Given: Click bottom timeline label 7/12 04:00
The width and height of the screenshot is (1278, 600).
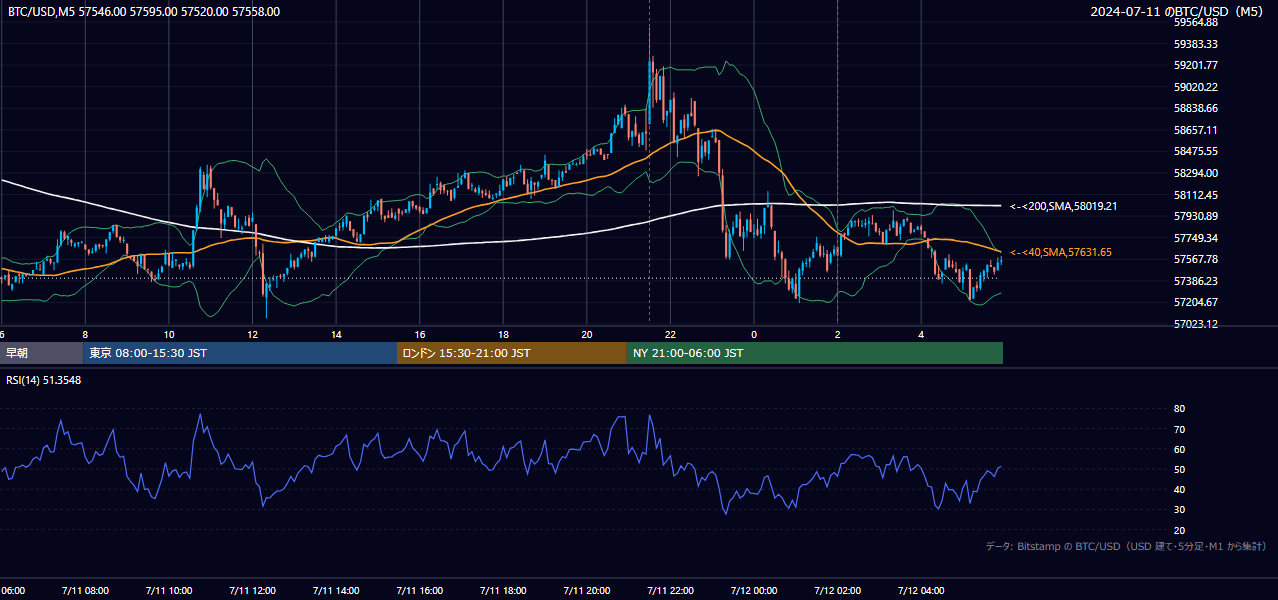Looking at the screenshot, I should pos(922,590).
